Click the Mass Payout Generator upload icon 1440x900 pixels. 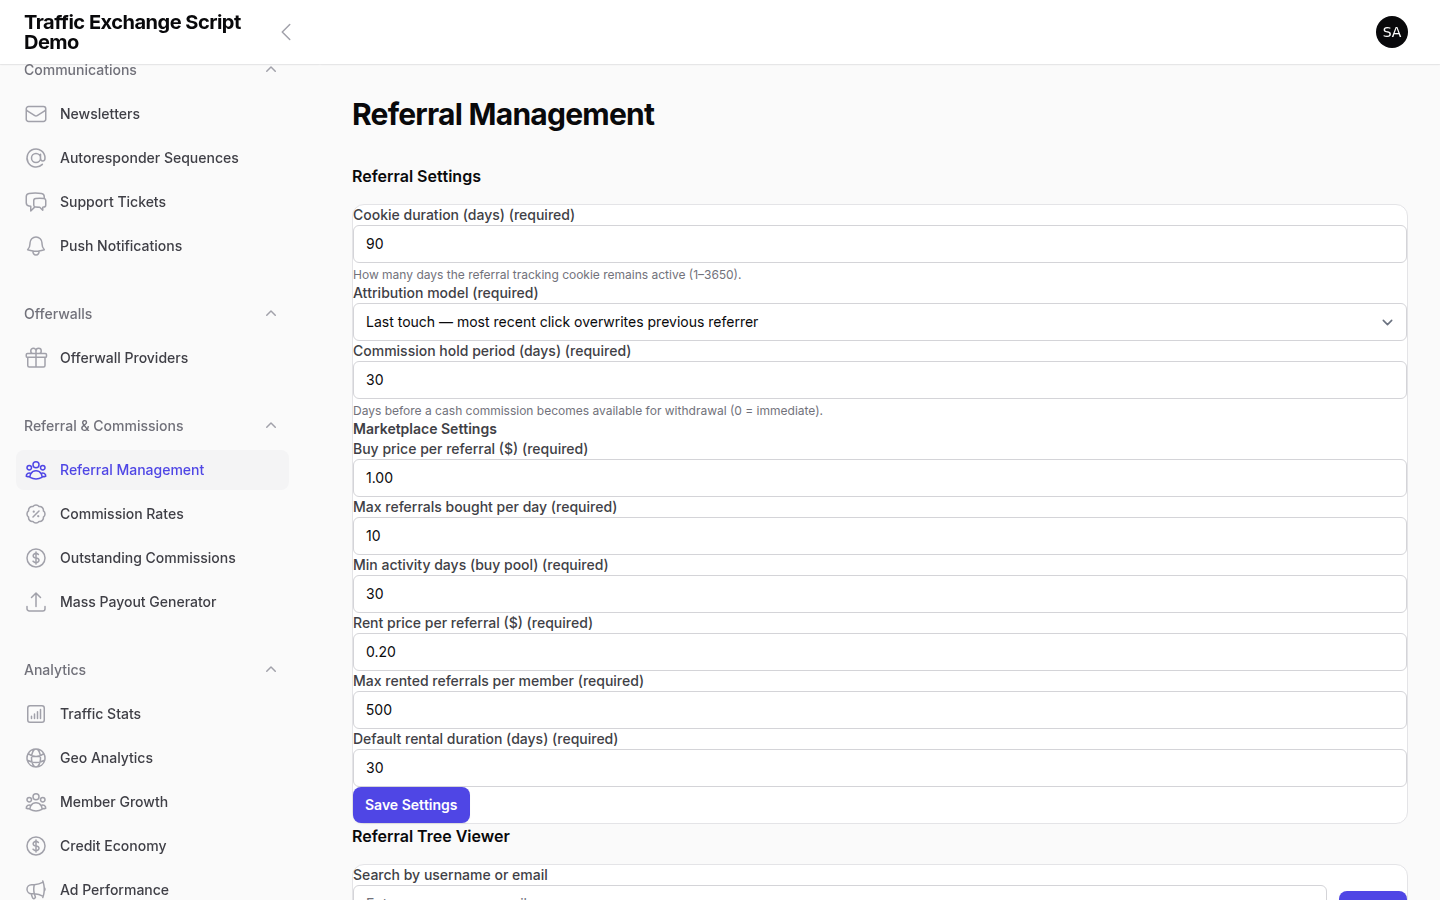point(36,601)
